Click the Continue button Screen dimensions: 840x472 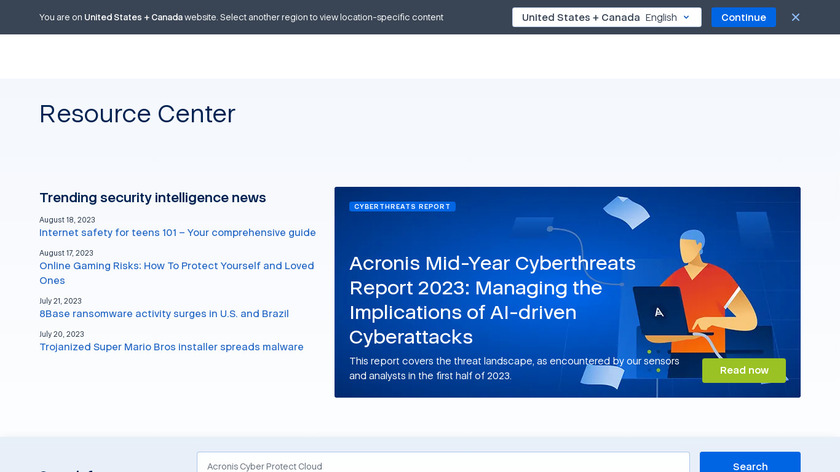[x=744, y=17]
